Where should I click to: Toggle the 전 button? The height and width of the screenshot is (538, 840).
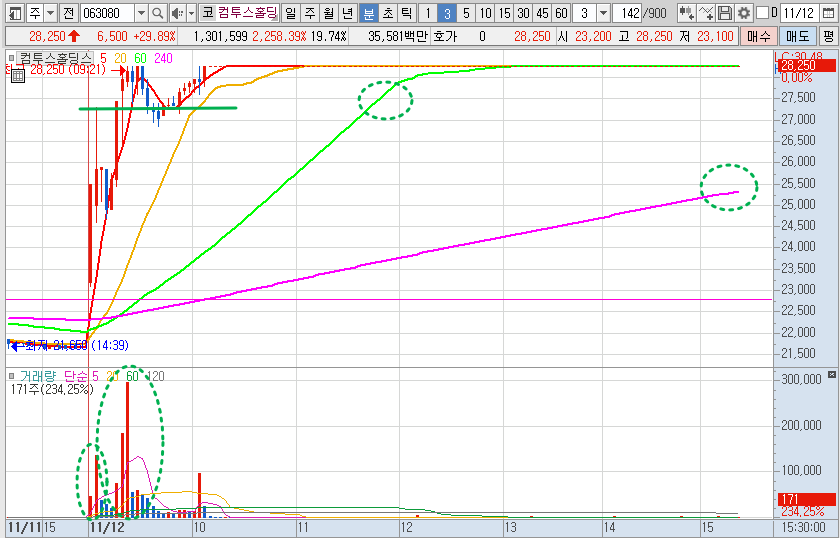[68, 13]
